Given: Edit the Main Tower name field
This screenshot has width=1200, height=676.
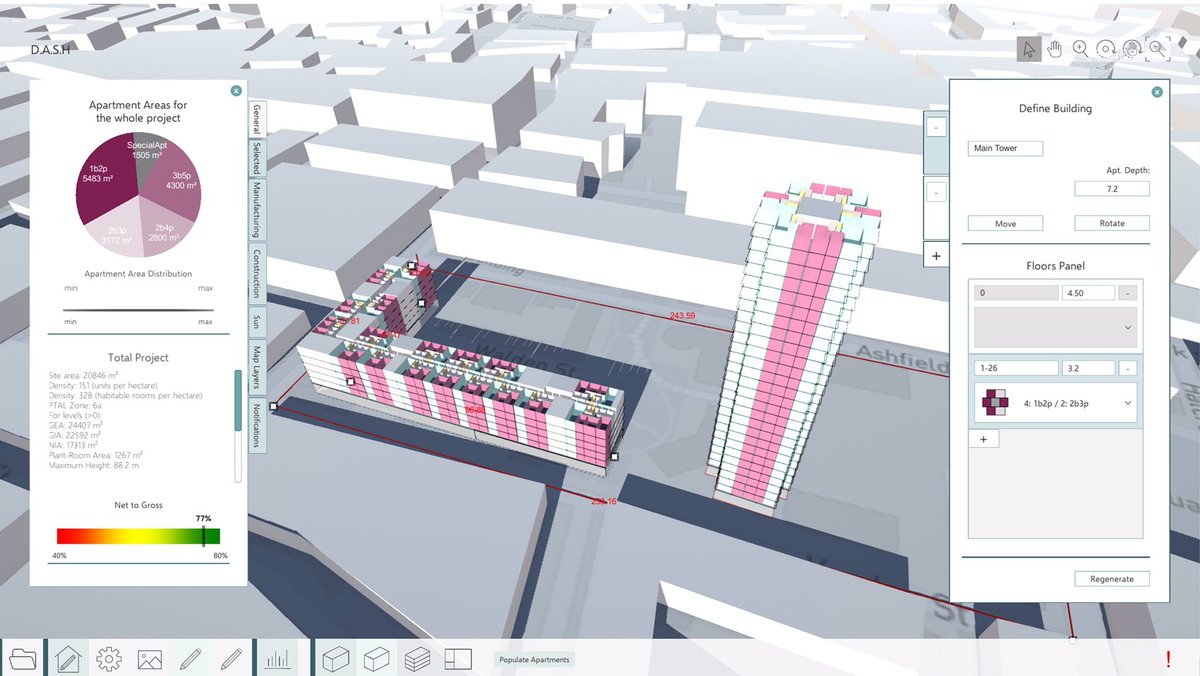Looking at the screenshot, I should tap(1005, 148).
